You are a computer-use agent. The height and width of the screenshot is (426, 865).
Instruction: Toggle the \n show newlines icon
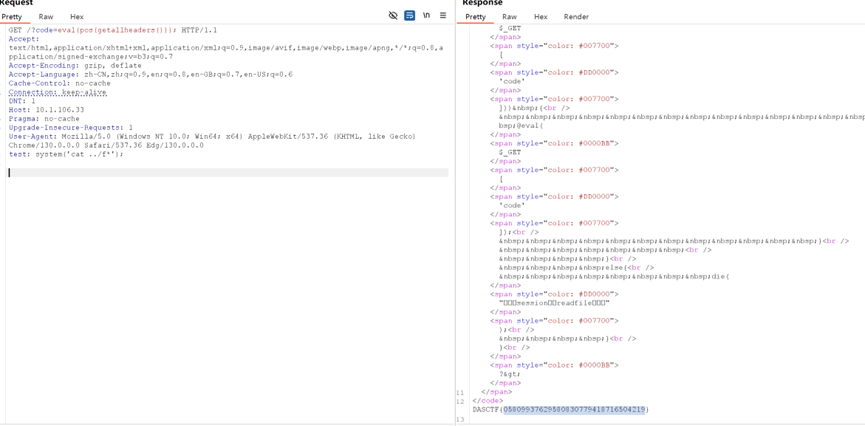tap(426, 16)
